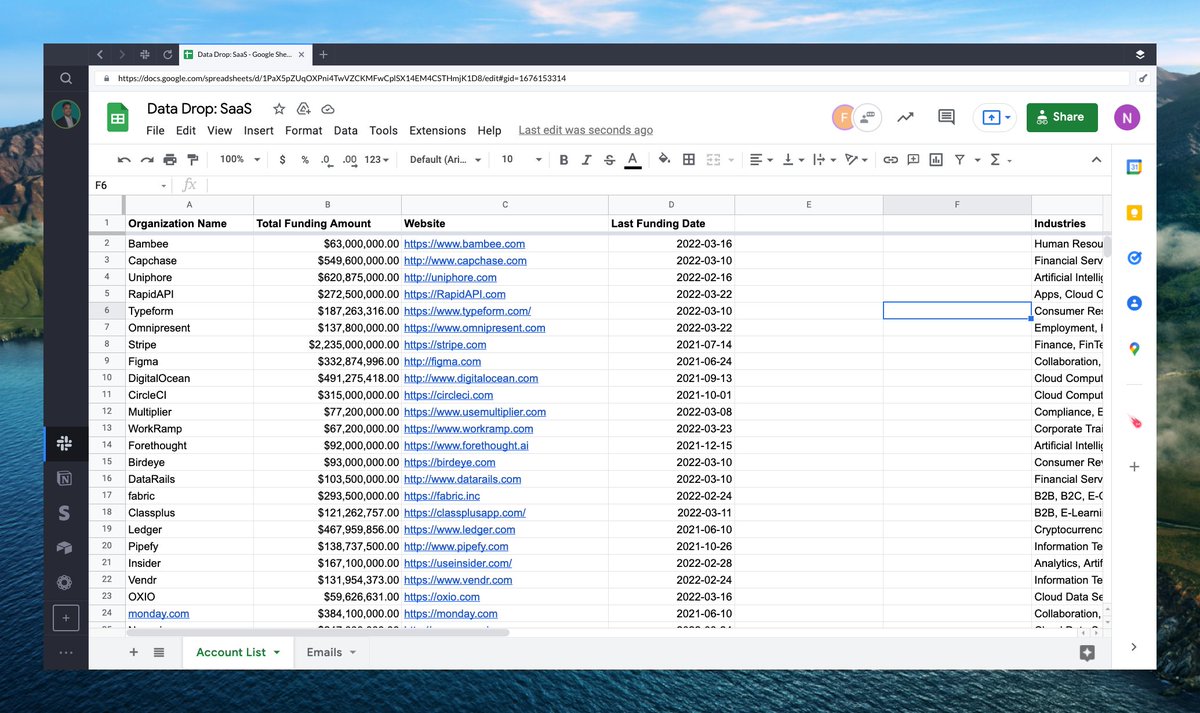Viewport: 1200px width, 713px height.
Task: Open the text color picker
Action: tap(632, 160)
